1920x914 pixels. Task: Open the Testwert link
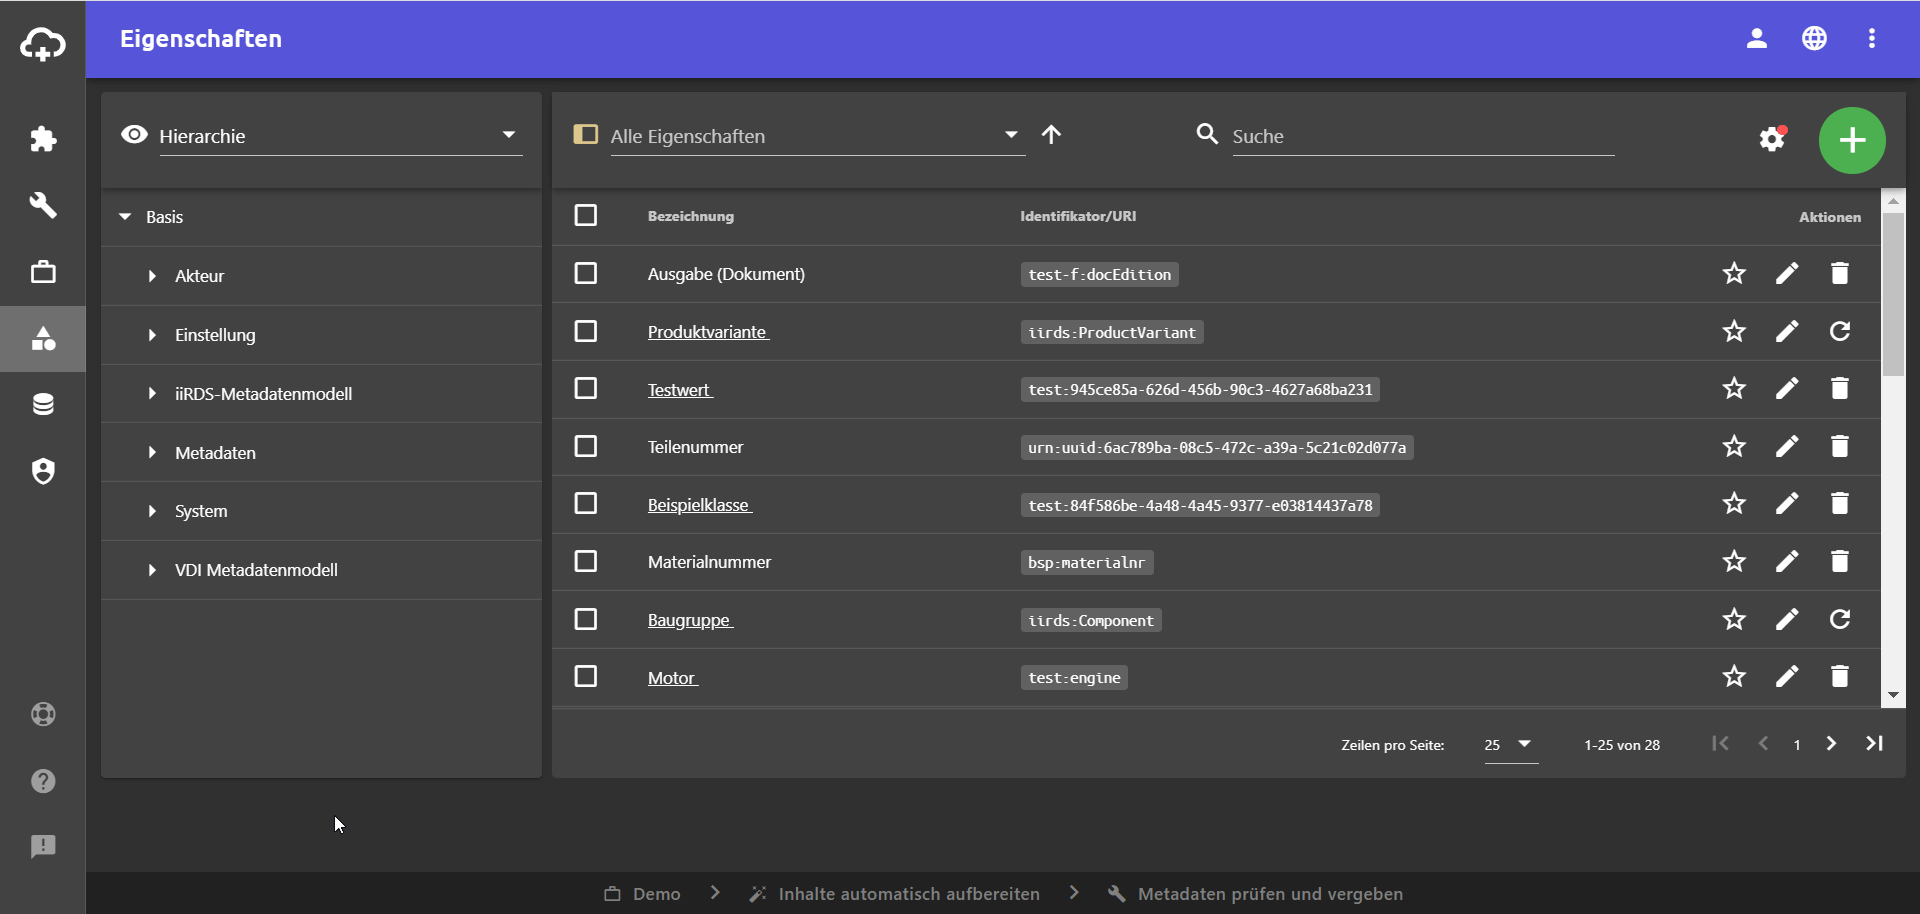tap(680, 390)
